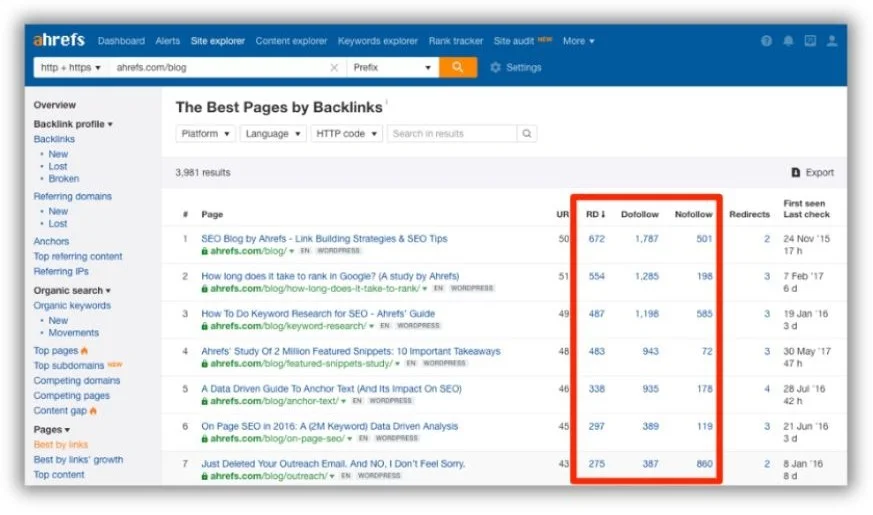Image resolution: width=873 pixels, height=515 pixels.
Task: Expand the arrow next to the anchor-text URL
Action: click(x=344, y=401)
